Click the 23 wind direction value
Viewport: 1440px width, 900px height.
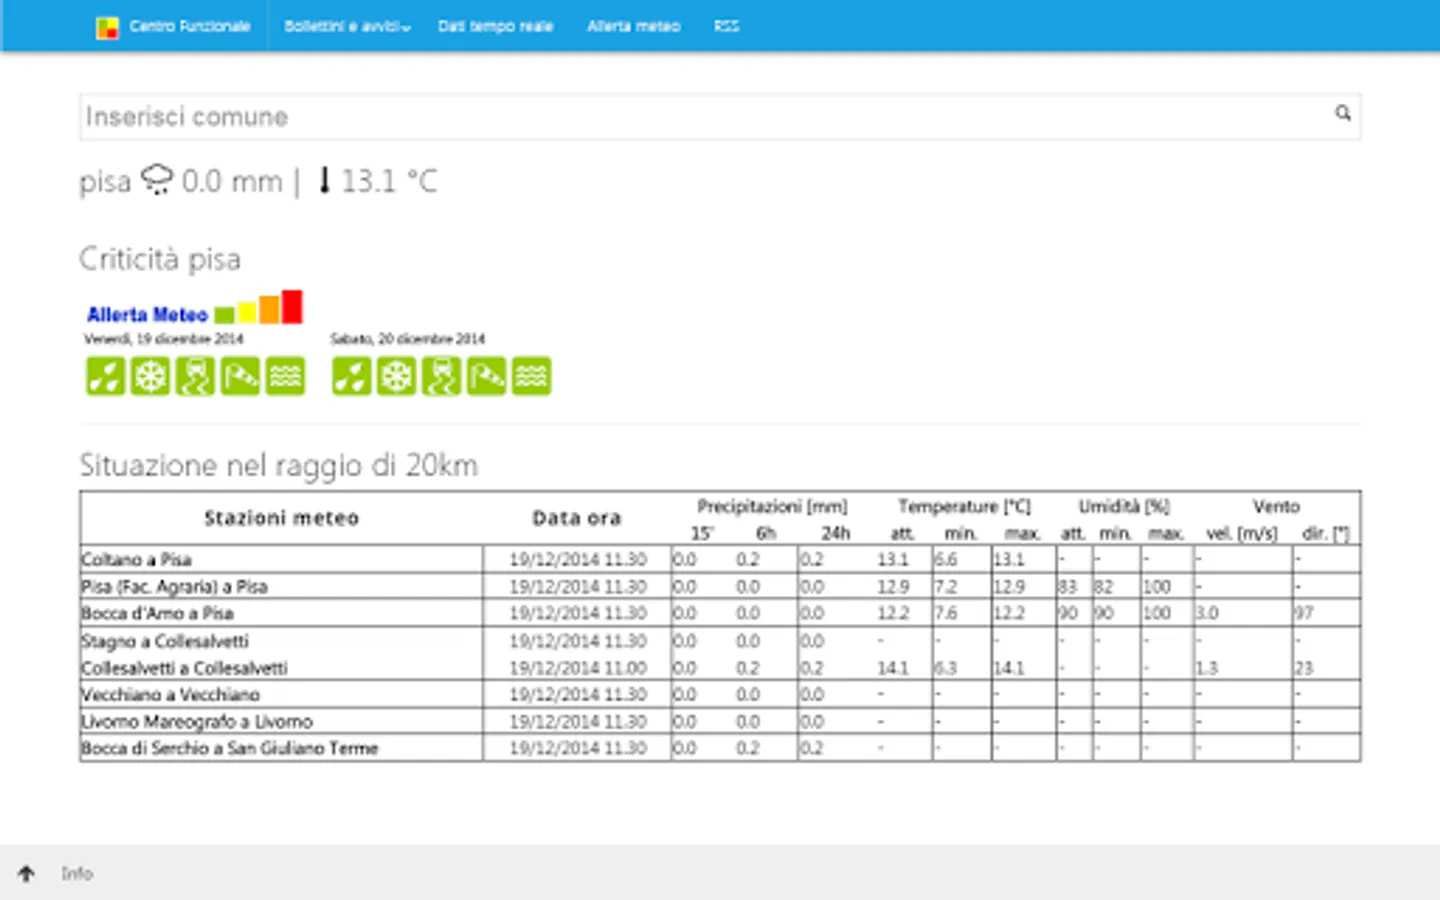coord(1304,668)
